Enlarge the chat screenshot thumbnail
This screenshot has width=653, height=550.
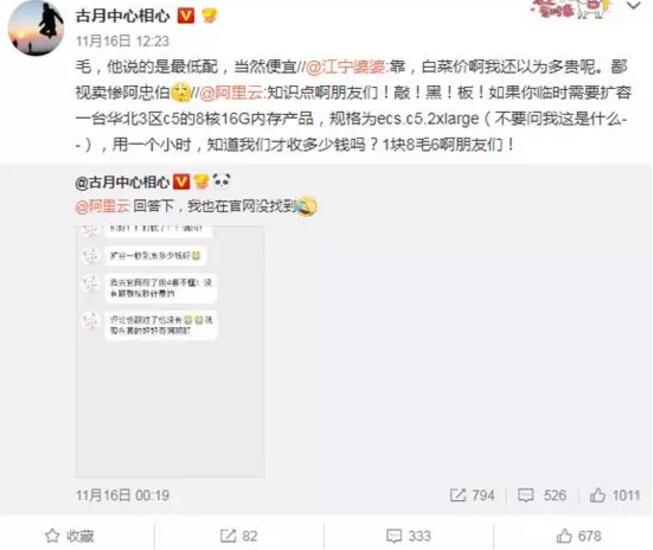point(170,351)
